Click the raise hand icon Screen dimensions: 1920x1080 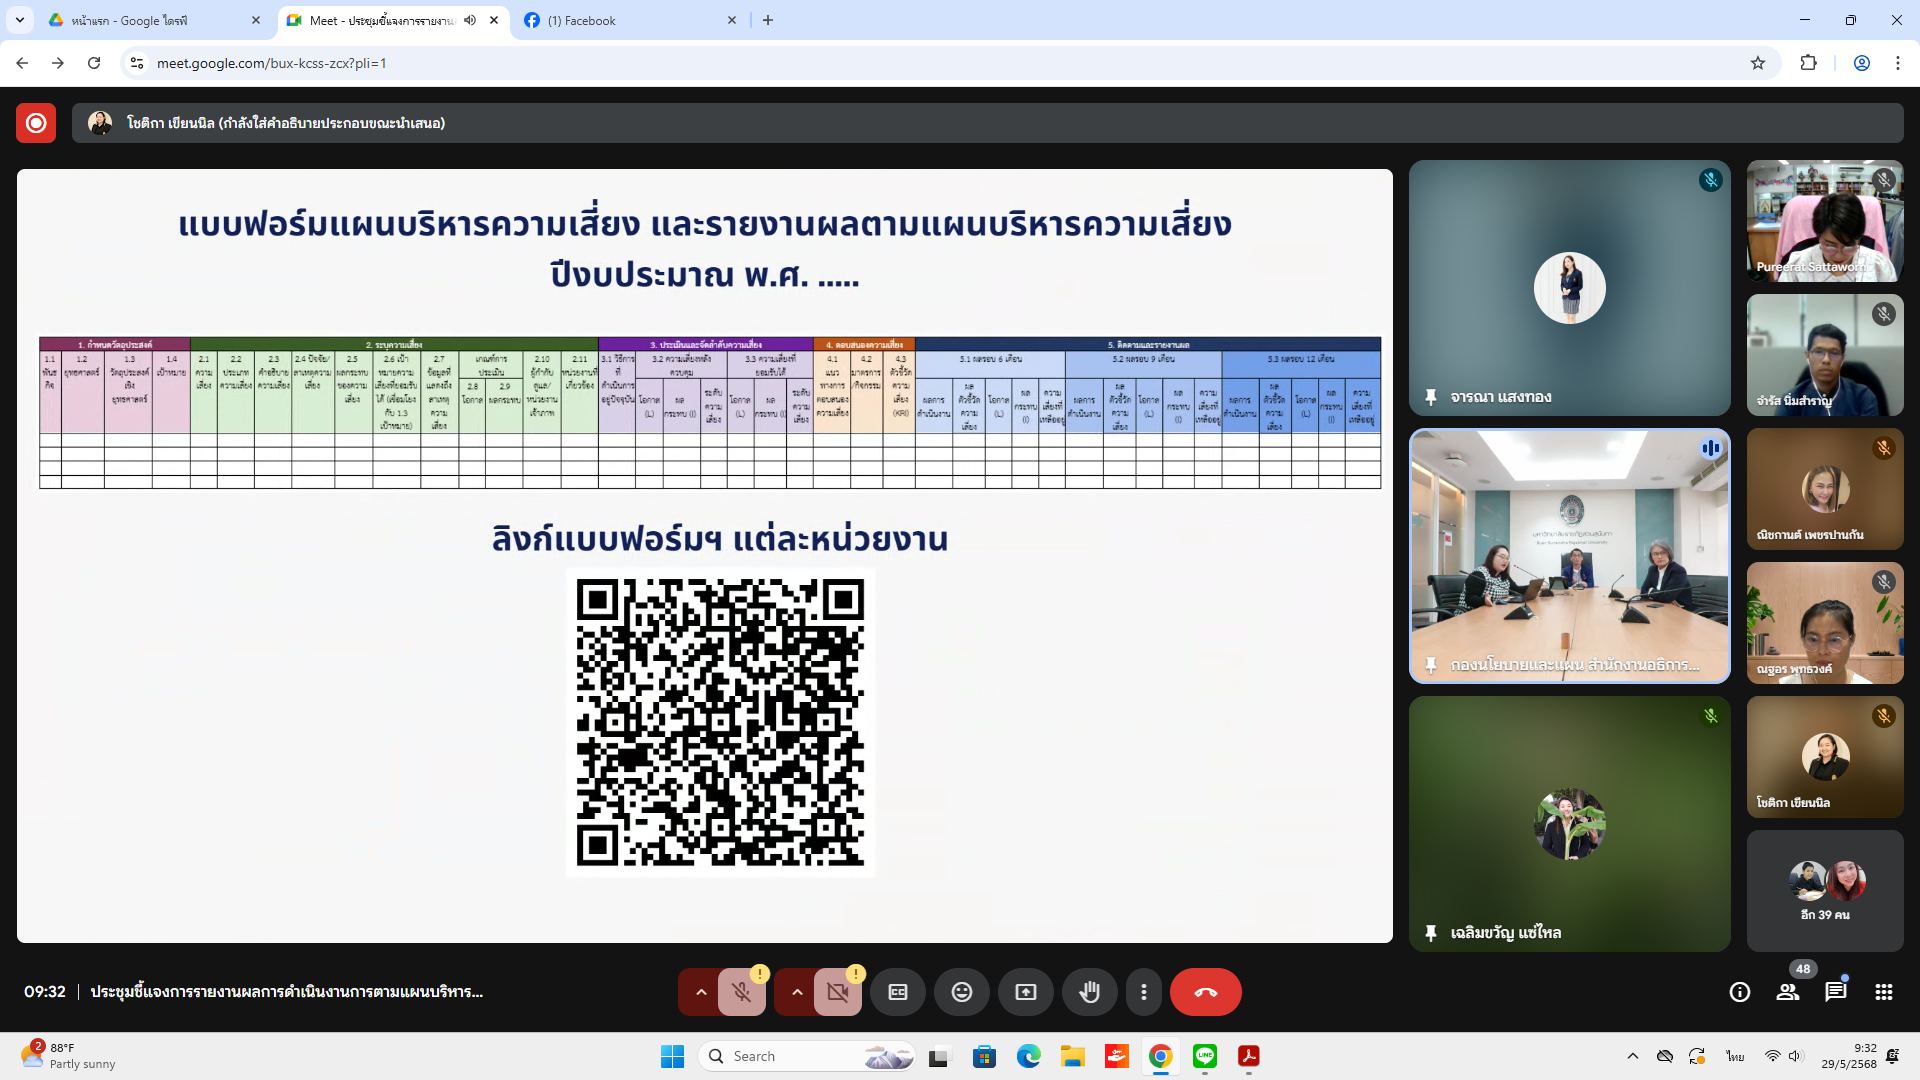pos(1089,992)
